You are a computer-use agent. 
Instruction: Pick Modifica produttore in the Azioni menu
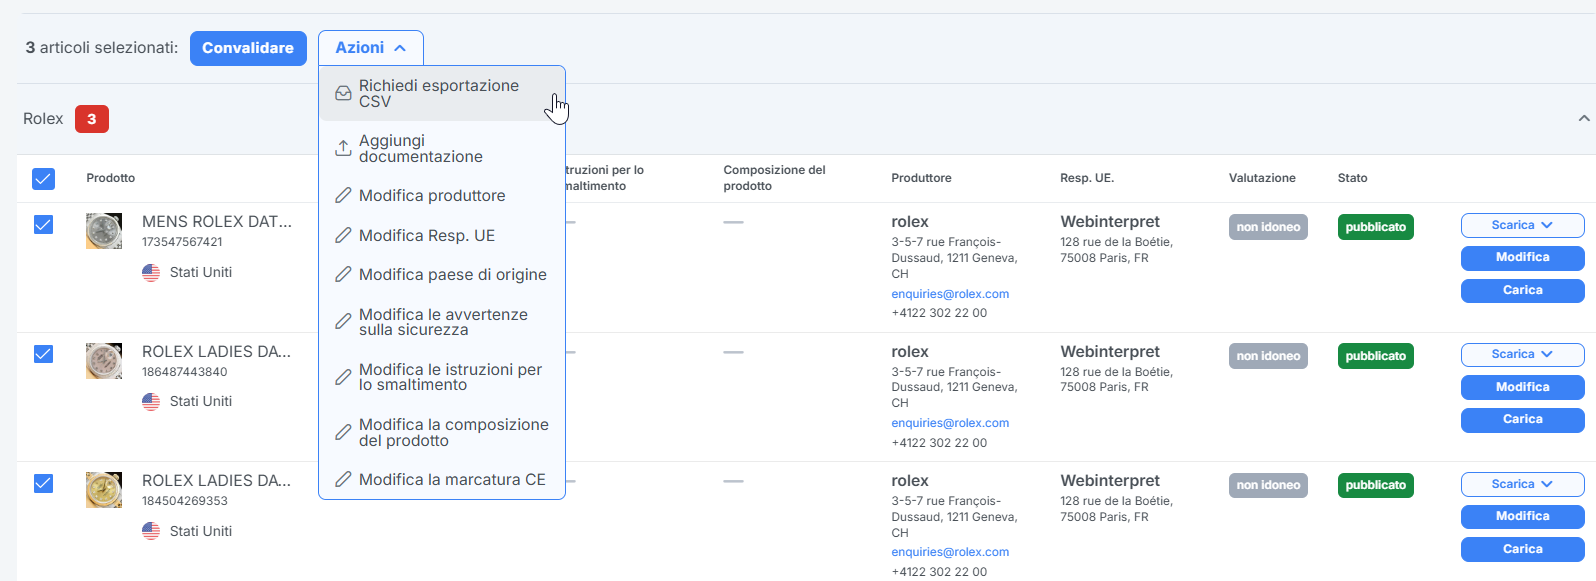pos(442,196)
